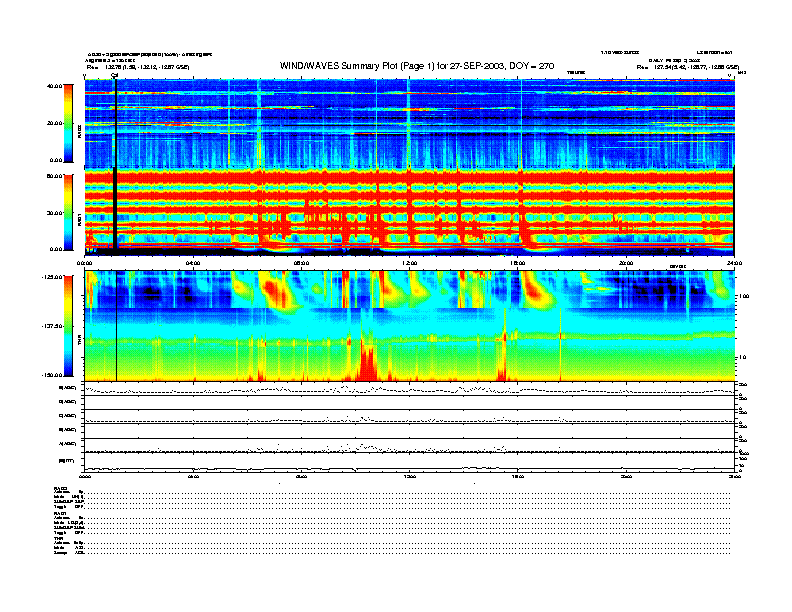Click the 24:00 tick below RAD1 panel
This screenshot has width=792, height=612.
click(x=734, y=263)
